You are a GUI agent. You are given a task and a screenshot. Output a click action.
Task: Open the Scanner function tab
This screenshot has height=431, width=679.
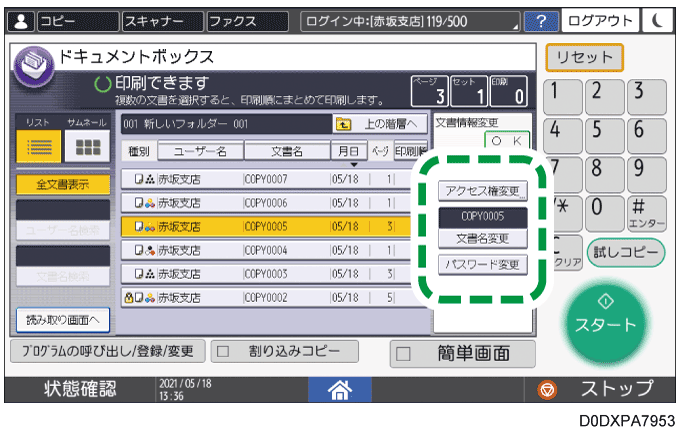[163, 21]
